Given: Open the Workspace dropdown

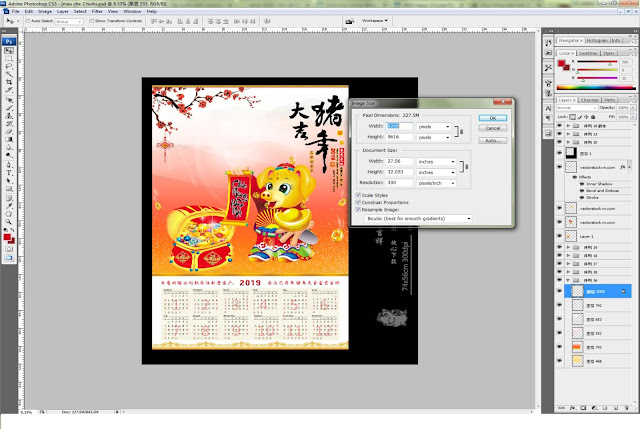Looking at the screenshot, I should click(x=375, y=20).
